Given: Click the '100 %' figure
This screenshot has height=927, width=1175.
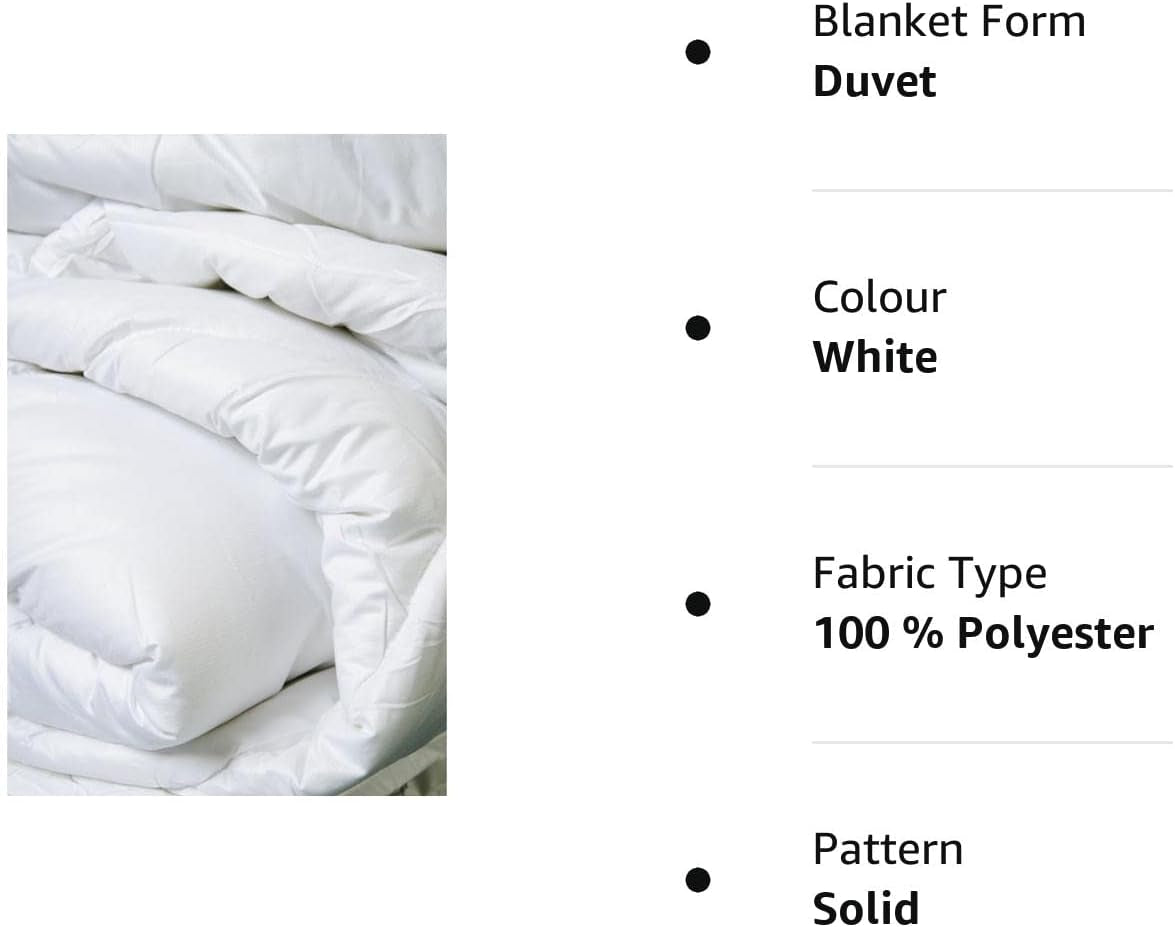Looking at the screenshot, I should (x=878, y=632).
